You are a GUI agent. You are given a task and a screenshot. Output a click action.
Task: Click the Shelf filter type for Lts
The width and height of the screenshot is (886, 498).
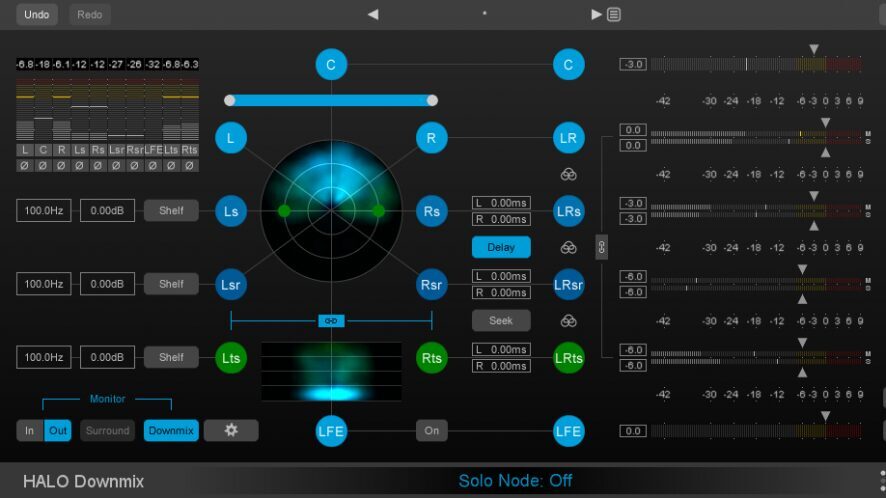(171, 357)
